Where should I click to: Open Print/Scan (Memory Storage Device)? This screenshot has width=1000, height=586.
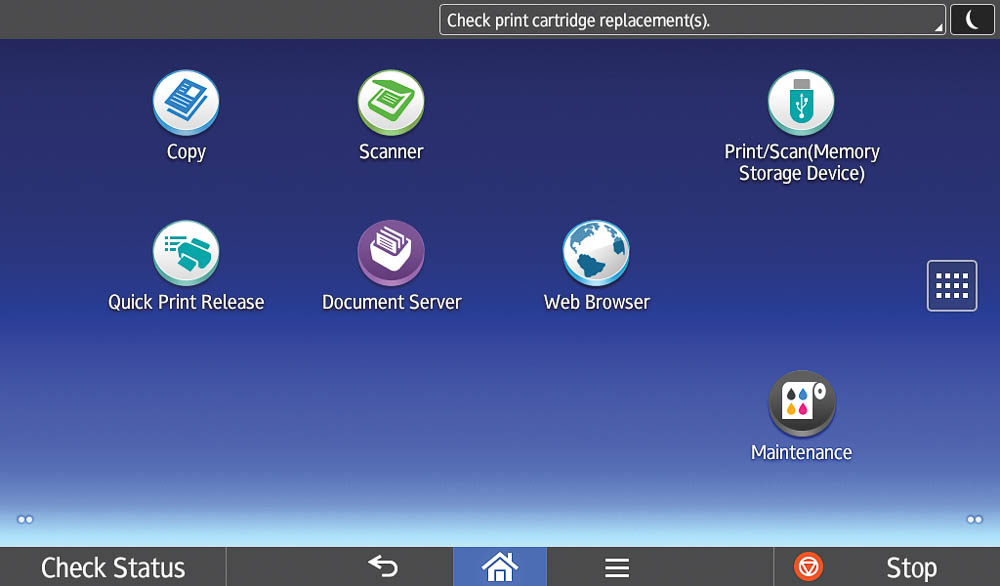point(801,102)
